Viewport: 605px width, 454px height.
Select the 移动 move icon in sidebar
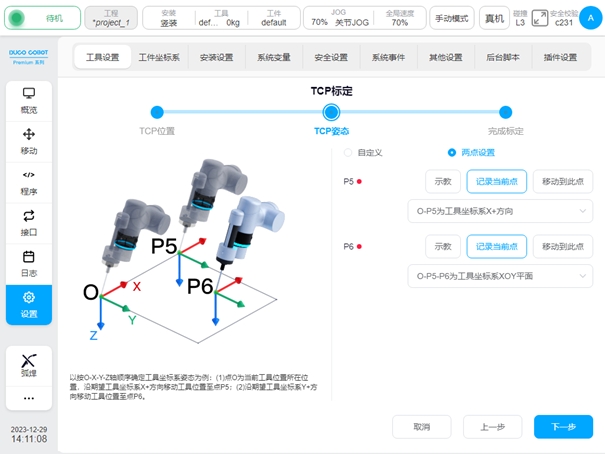click(29, 140)
